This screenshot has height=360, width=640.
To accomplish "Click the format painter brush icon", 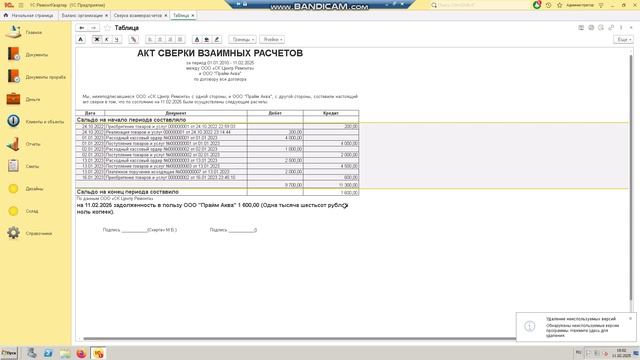I will tap(133, 40).
